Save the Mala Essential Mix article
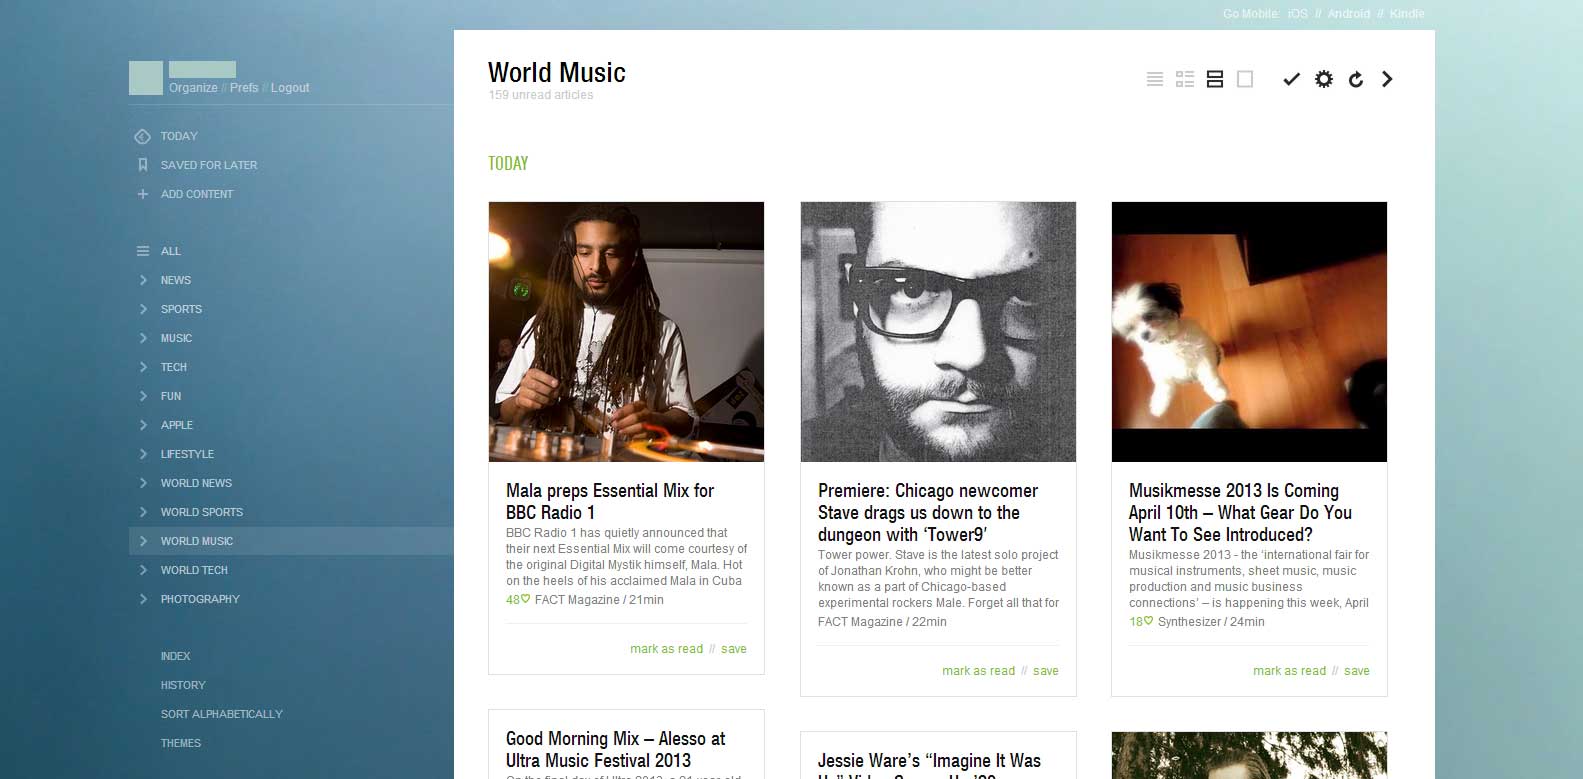The image size is (1583, 779). [734, 649]
